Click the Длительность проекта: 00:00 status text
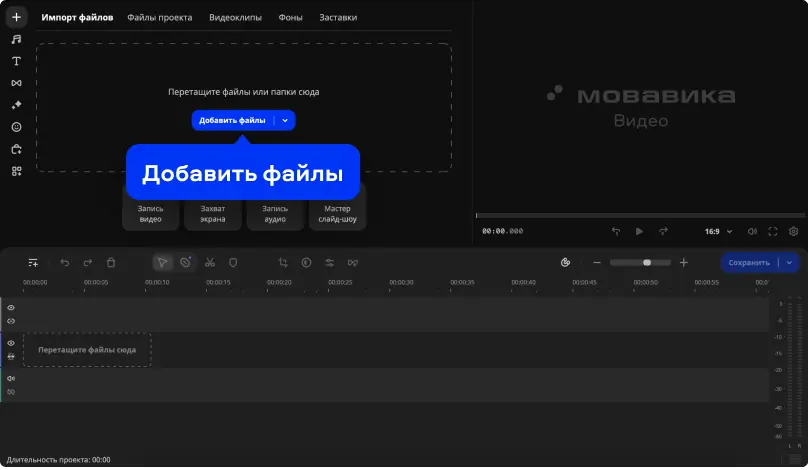This screenshot has width=808, height=470. [58, 460]
